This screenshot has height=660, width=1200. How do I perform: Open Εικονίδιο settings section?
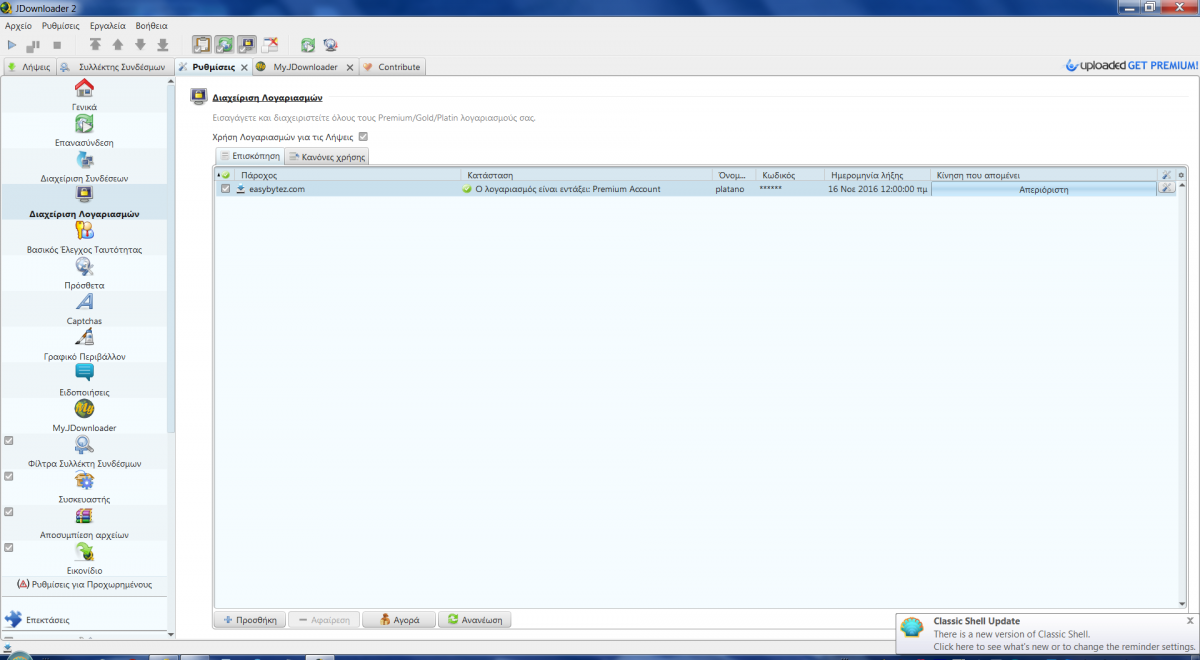[x=84, y=559]
